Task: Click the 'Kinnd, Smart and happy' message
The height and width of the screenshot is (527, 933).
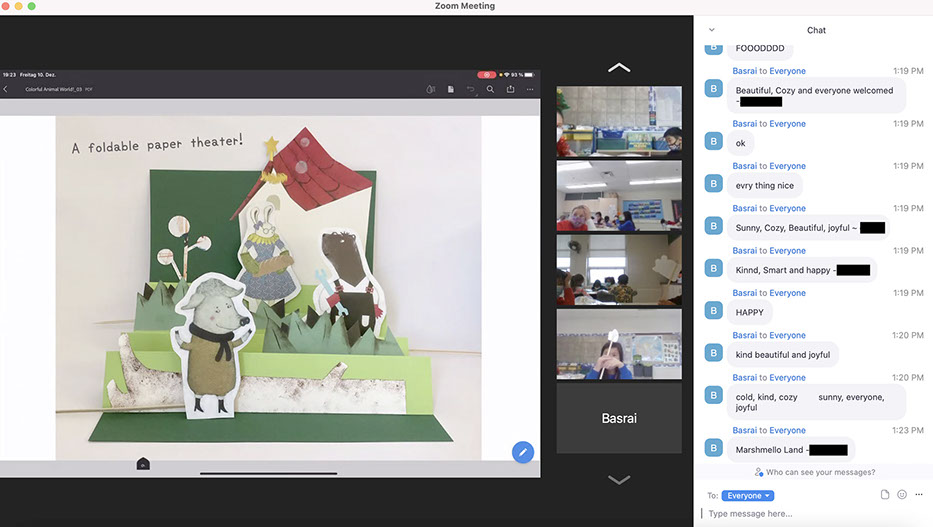Action: (x=801, y=270)
